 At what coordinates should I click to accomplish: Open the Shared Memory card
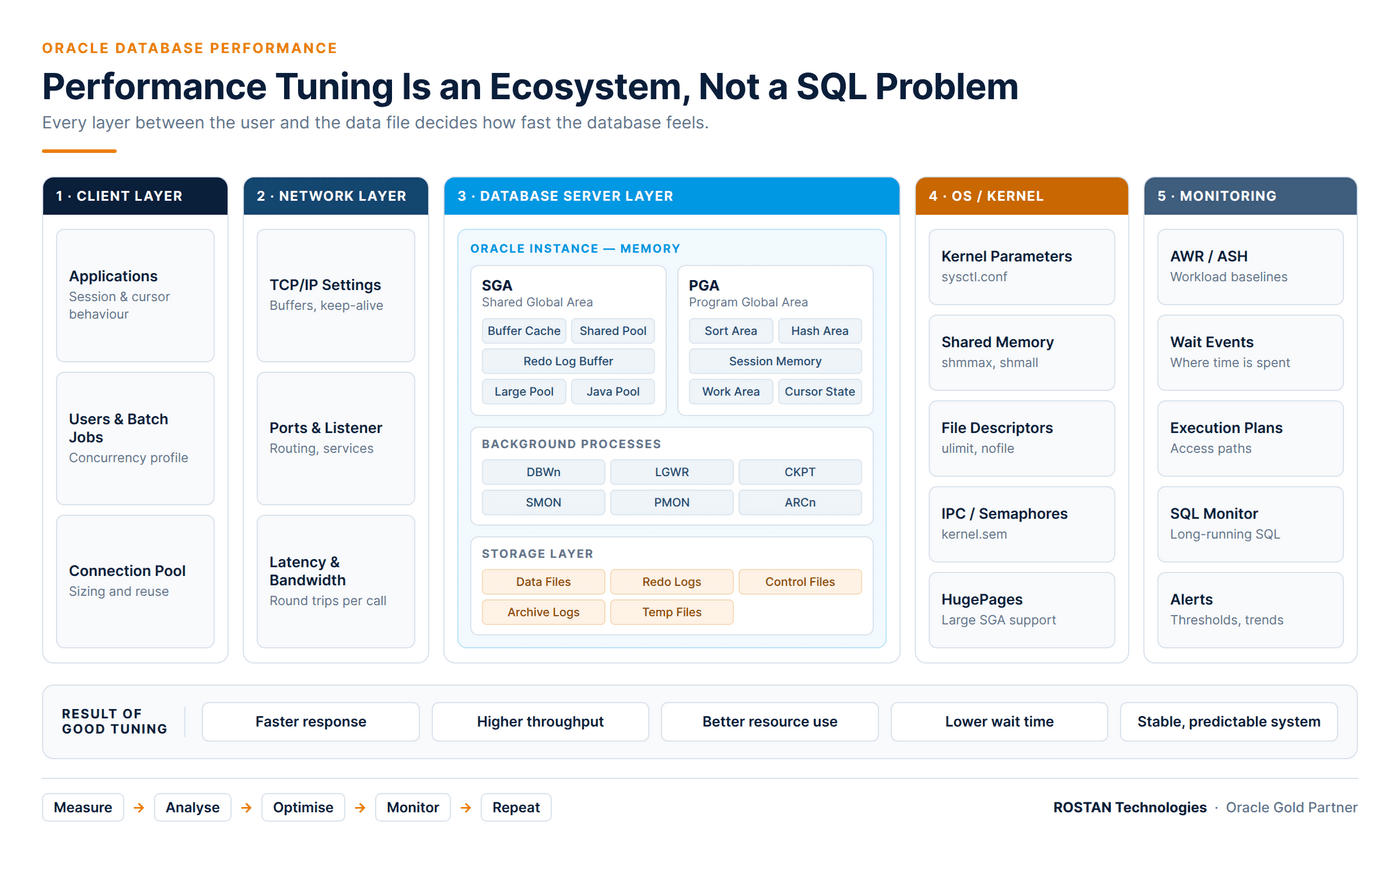pyautogui.click(x=1022, y=353)
